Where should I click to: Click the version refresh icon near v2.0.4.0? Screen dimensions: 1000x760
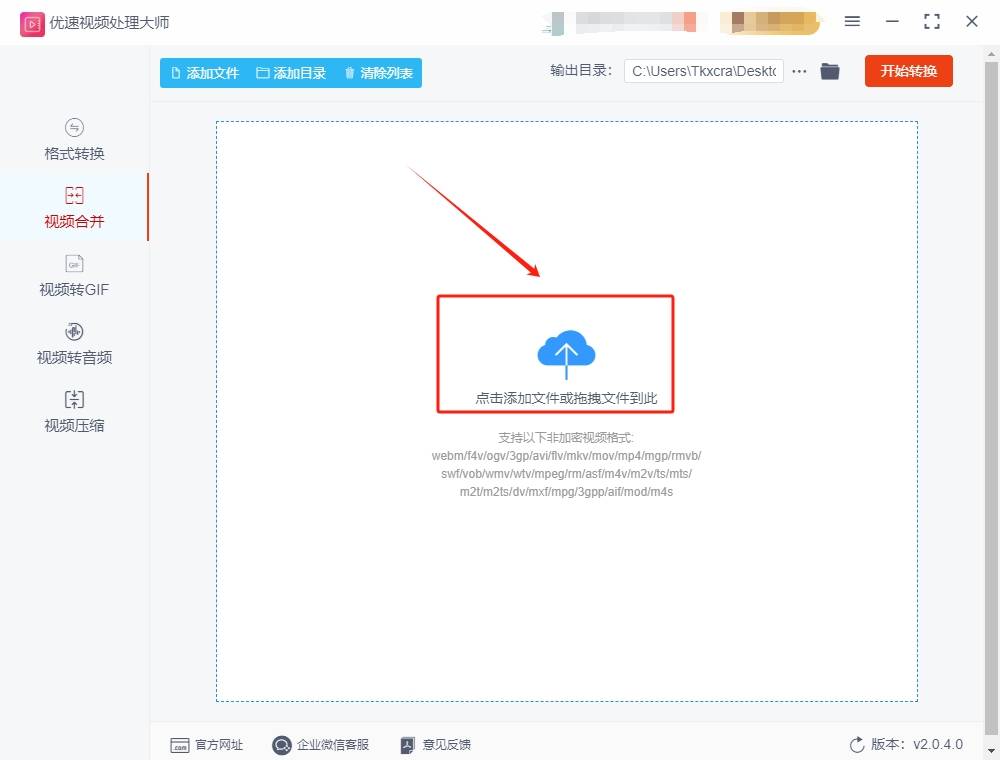coord(856,744)
